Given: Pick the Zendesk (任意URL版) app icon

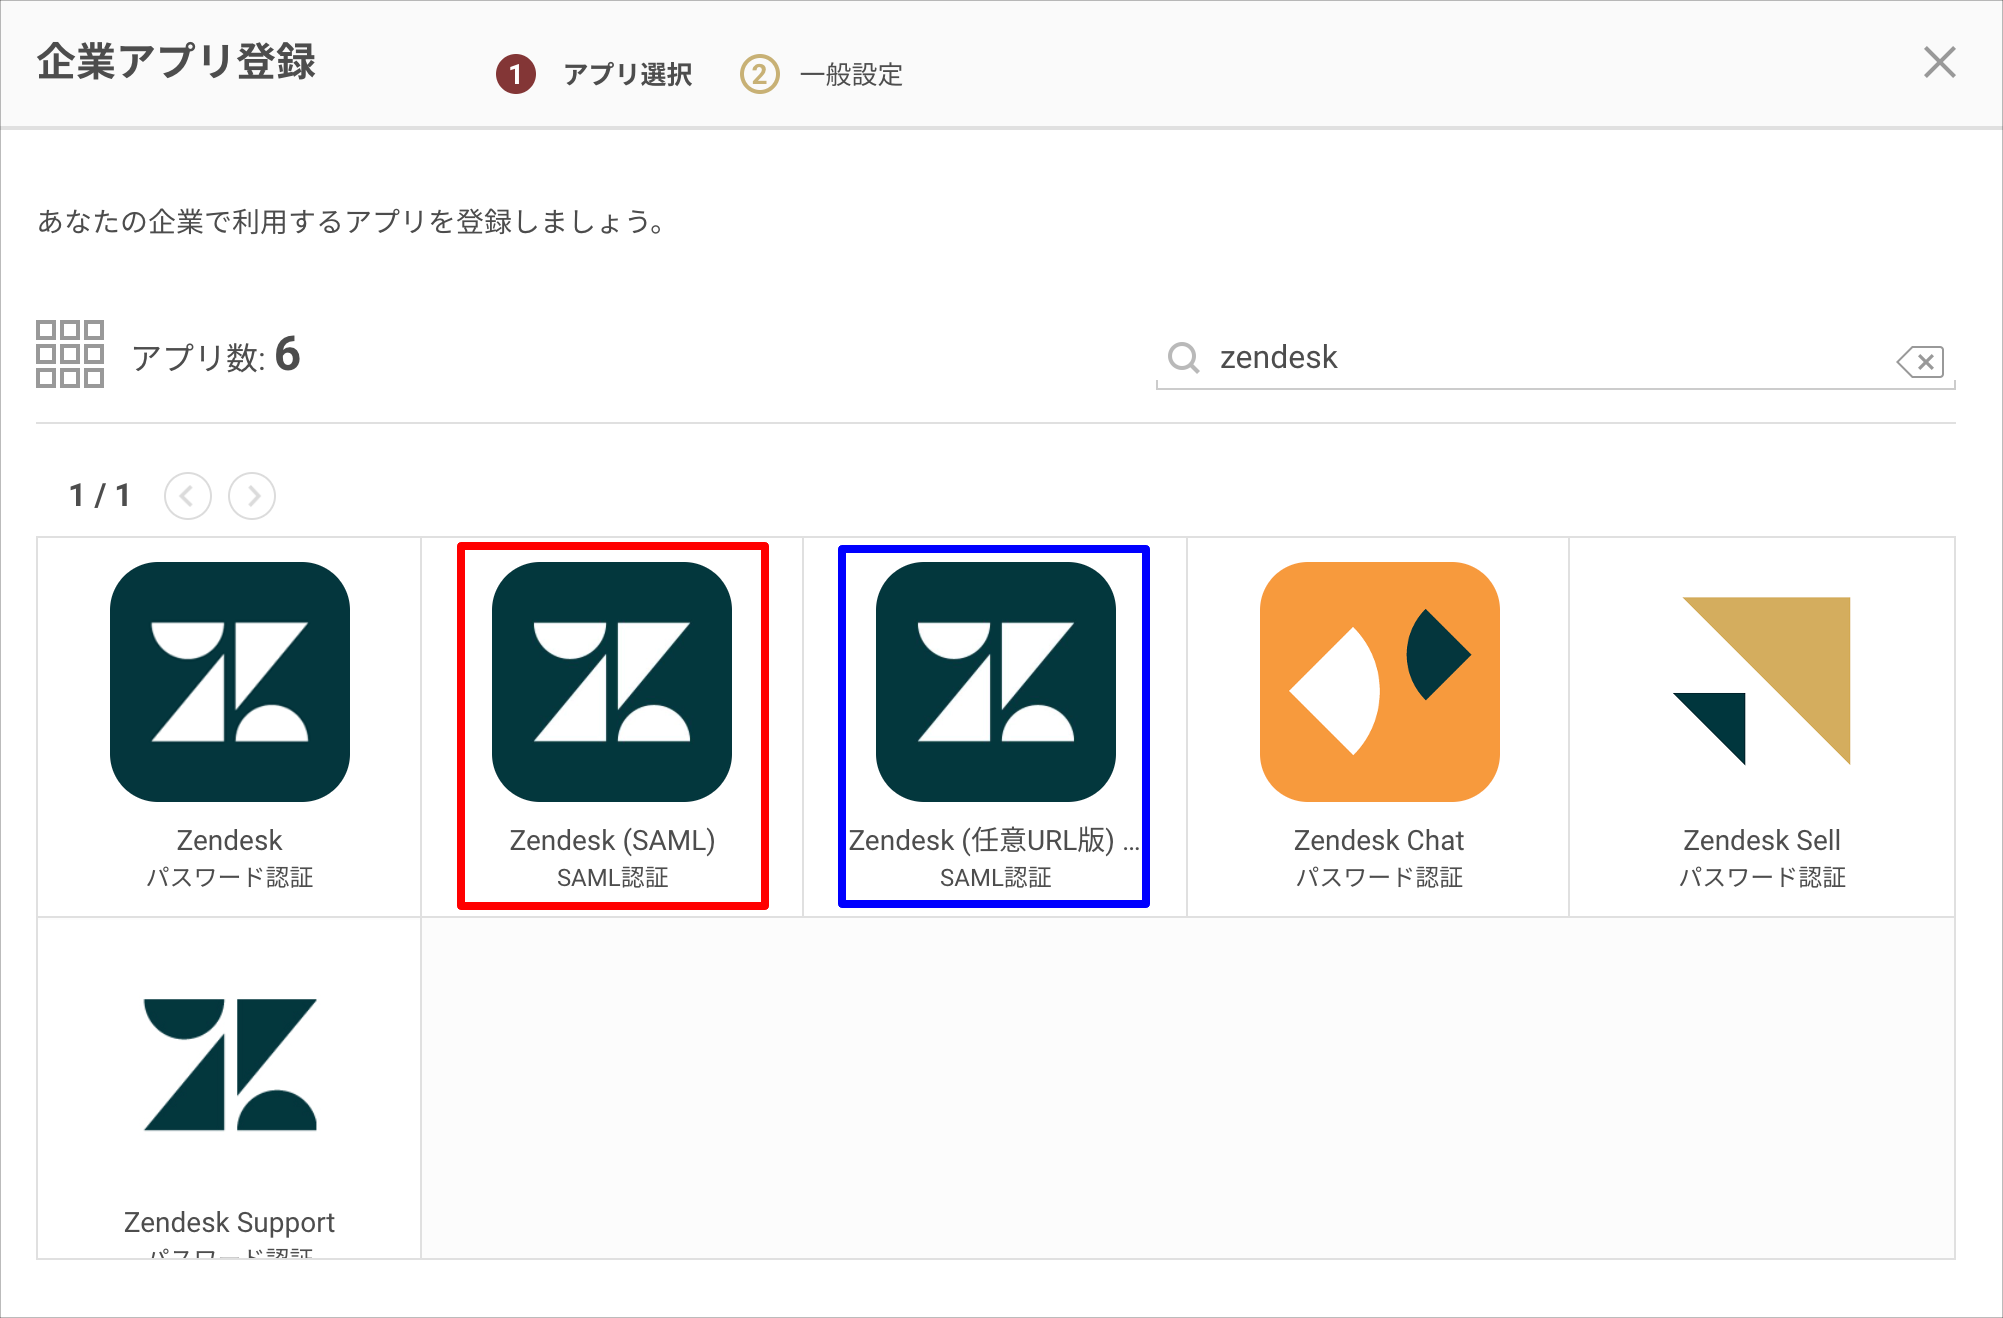Looking at the screenshot, I should 996,682.
